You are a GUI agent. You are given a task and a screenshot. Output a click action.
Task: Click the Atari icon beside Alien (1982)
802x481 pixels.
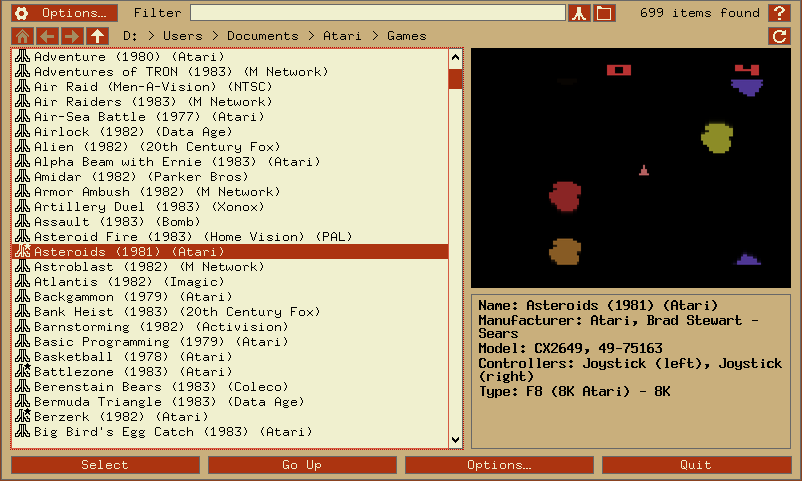tap(23, 146)
